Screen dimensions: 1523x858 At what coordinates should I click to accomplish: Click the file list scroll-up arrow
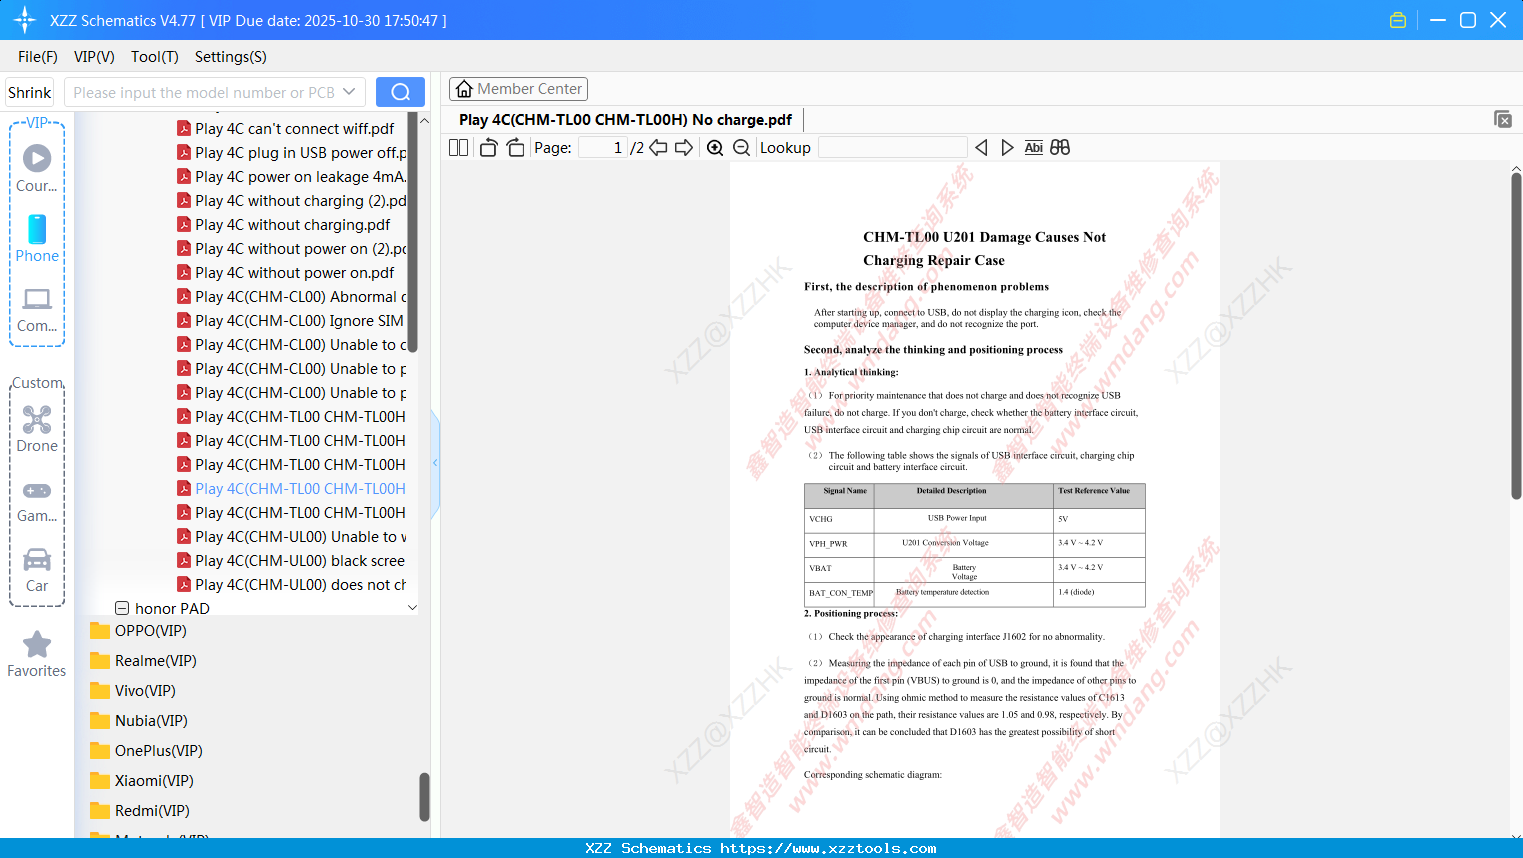pos(424,120)
